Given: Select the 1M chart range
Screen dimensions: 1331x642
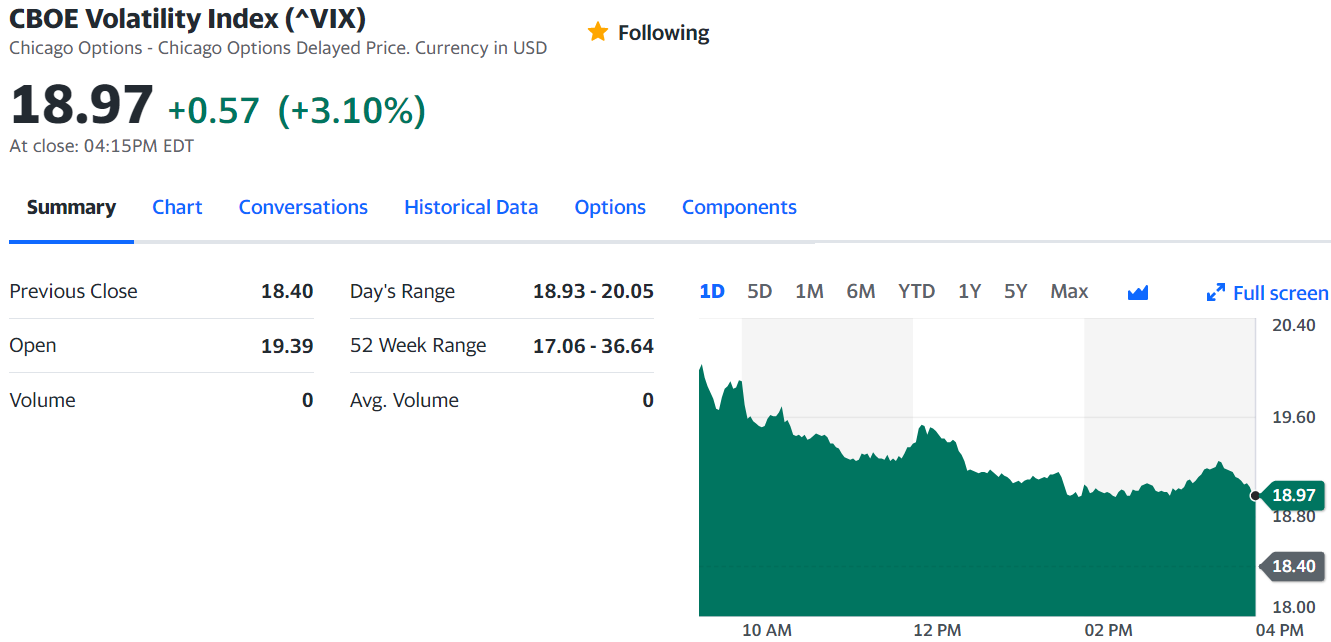Looking at the screenshot, I should click(809, 291).
